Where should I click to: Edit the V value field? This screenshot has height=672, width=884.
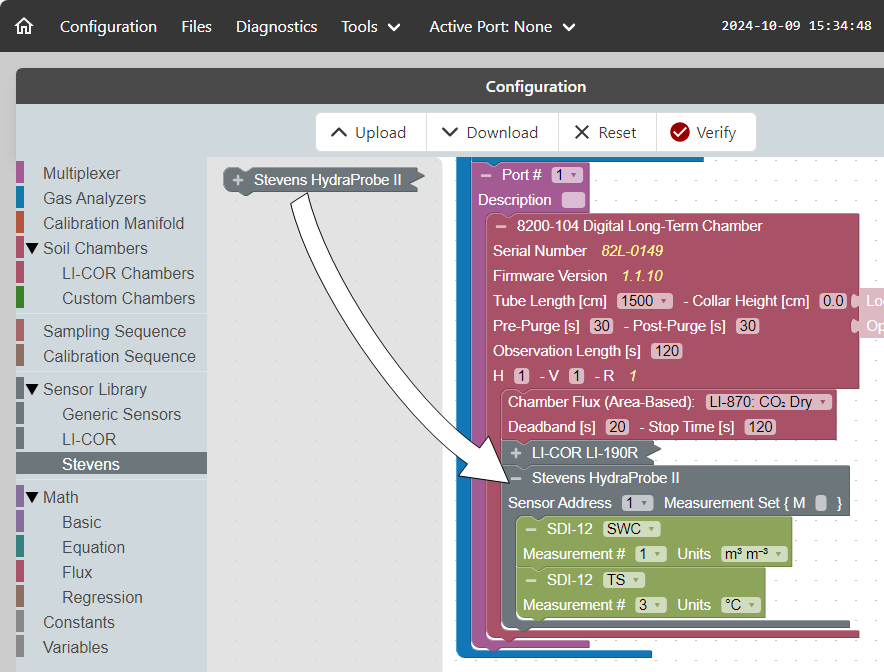tap(576, 376)
